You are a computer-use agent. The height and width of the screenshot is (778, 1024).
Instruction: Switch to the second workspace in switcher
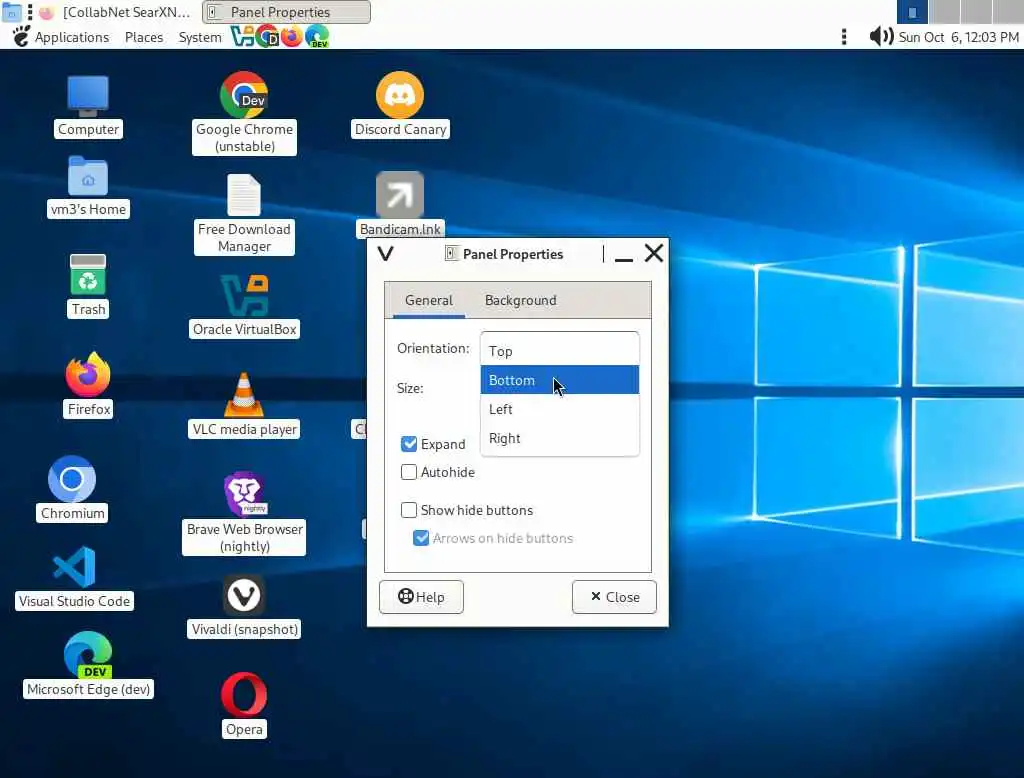pyautogui.click(x=944, y=12)
